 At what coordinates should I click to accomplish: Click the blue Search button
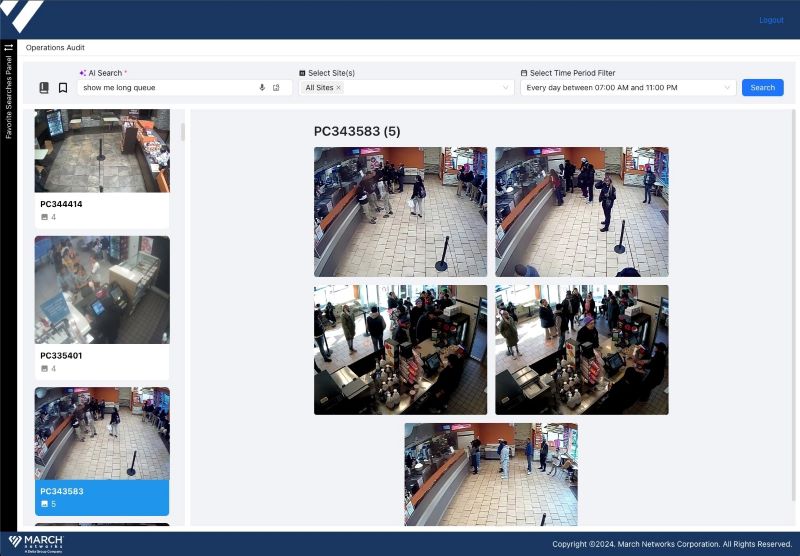coord(762,88)
